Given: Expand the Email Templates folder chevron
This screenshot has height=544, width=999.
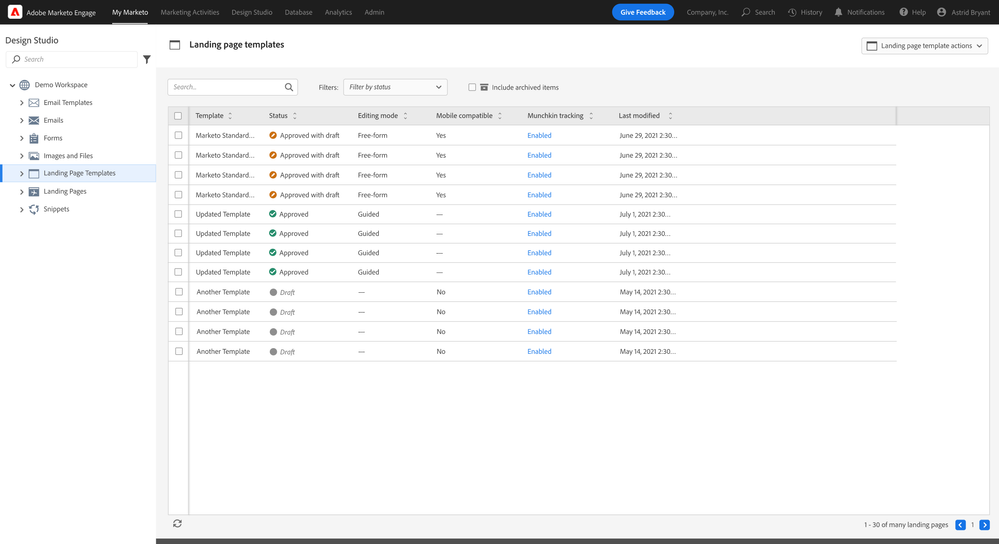Looking at the screenshot, I should pyautogui.click(x=22, y=103).
